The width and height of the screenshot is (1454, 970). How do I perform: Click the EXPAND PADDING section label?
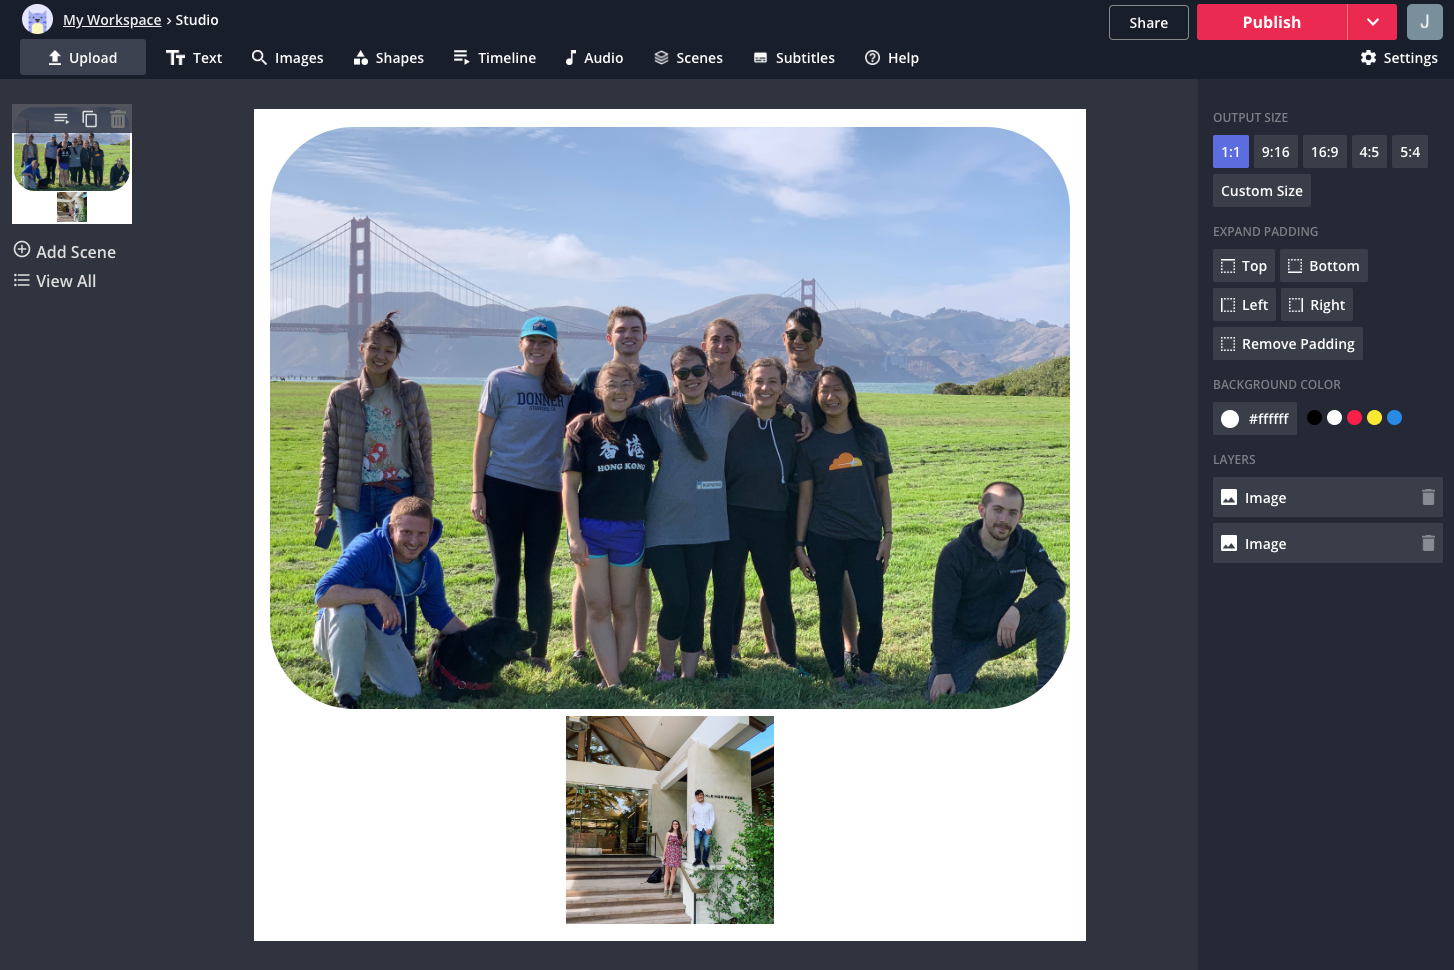click(x=1265, y=232)
